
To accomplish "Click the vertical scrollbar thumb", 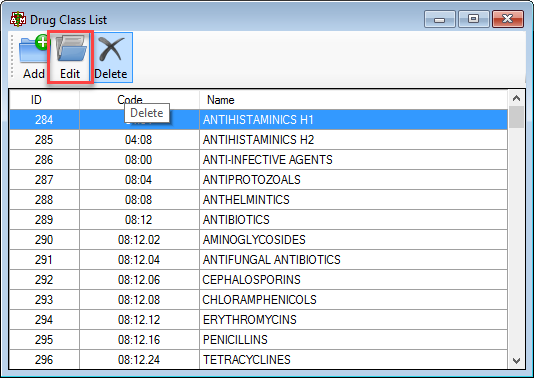I will tap(516, 117).
